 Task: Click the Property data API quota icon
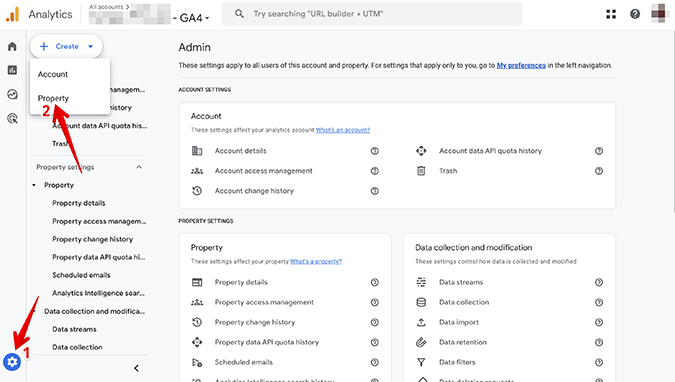[197, 342]
